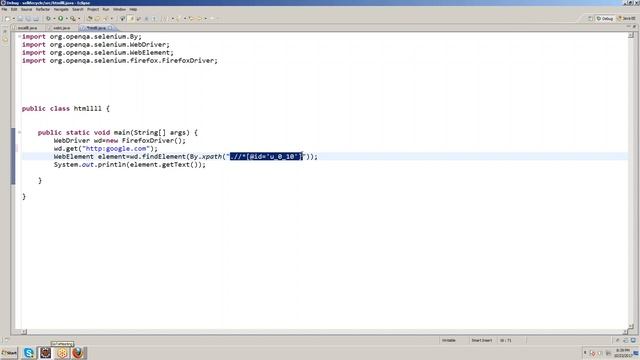This screenshot has width=640, height=360.
Task: Expand the Debug launch dropdown arrow
Action: [x=54, y=18]
